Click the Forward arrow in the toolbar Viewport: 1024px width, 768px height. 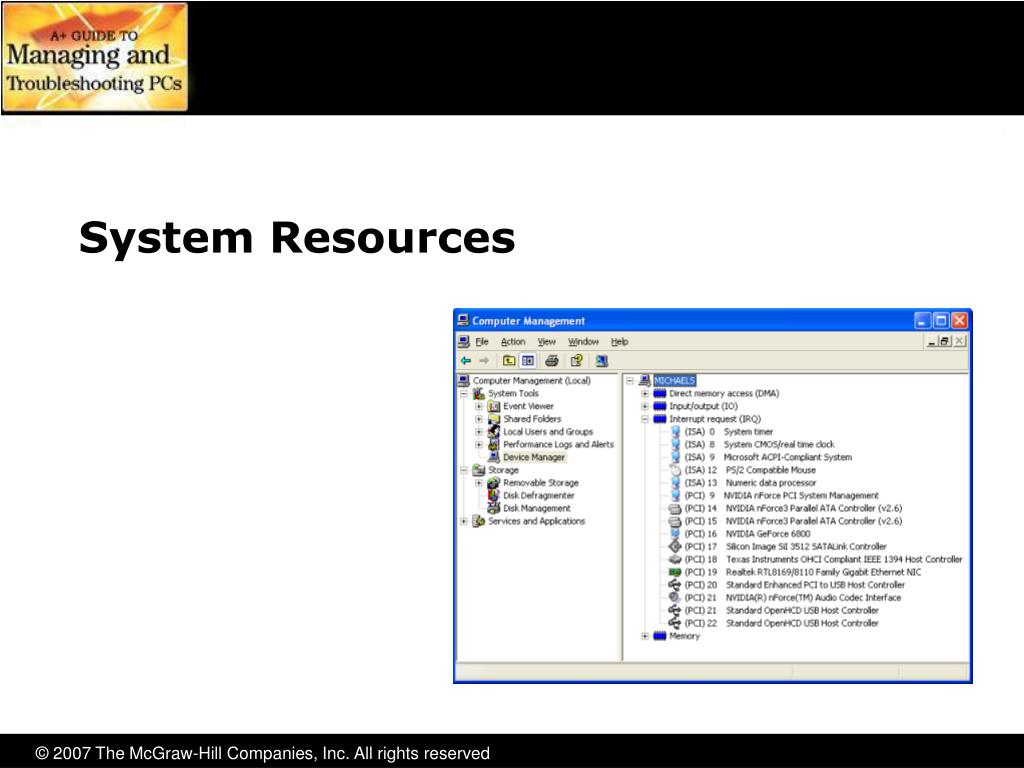[484, 360]
